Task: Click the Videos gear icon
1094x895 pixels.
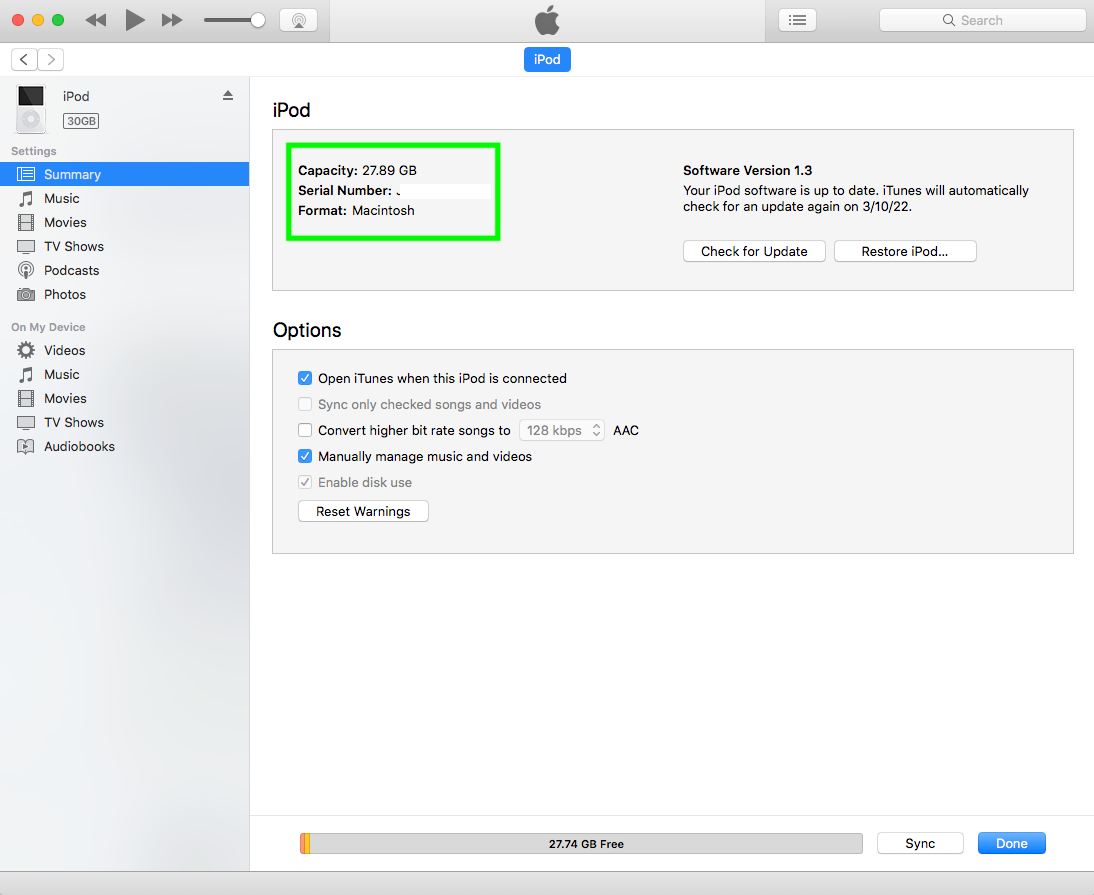Action: point(26,350)
